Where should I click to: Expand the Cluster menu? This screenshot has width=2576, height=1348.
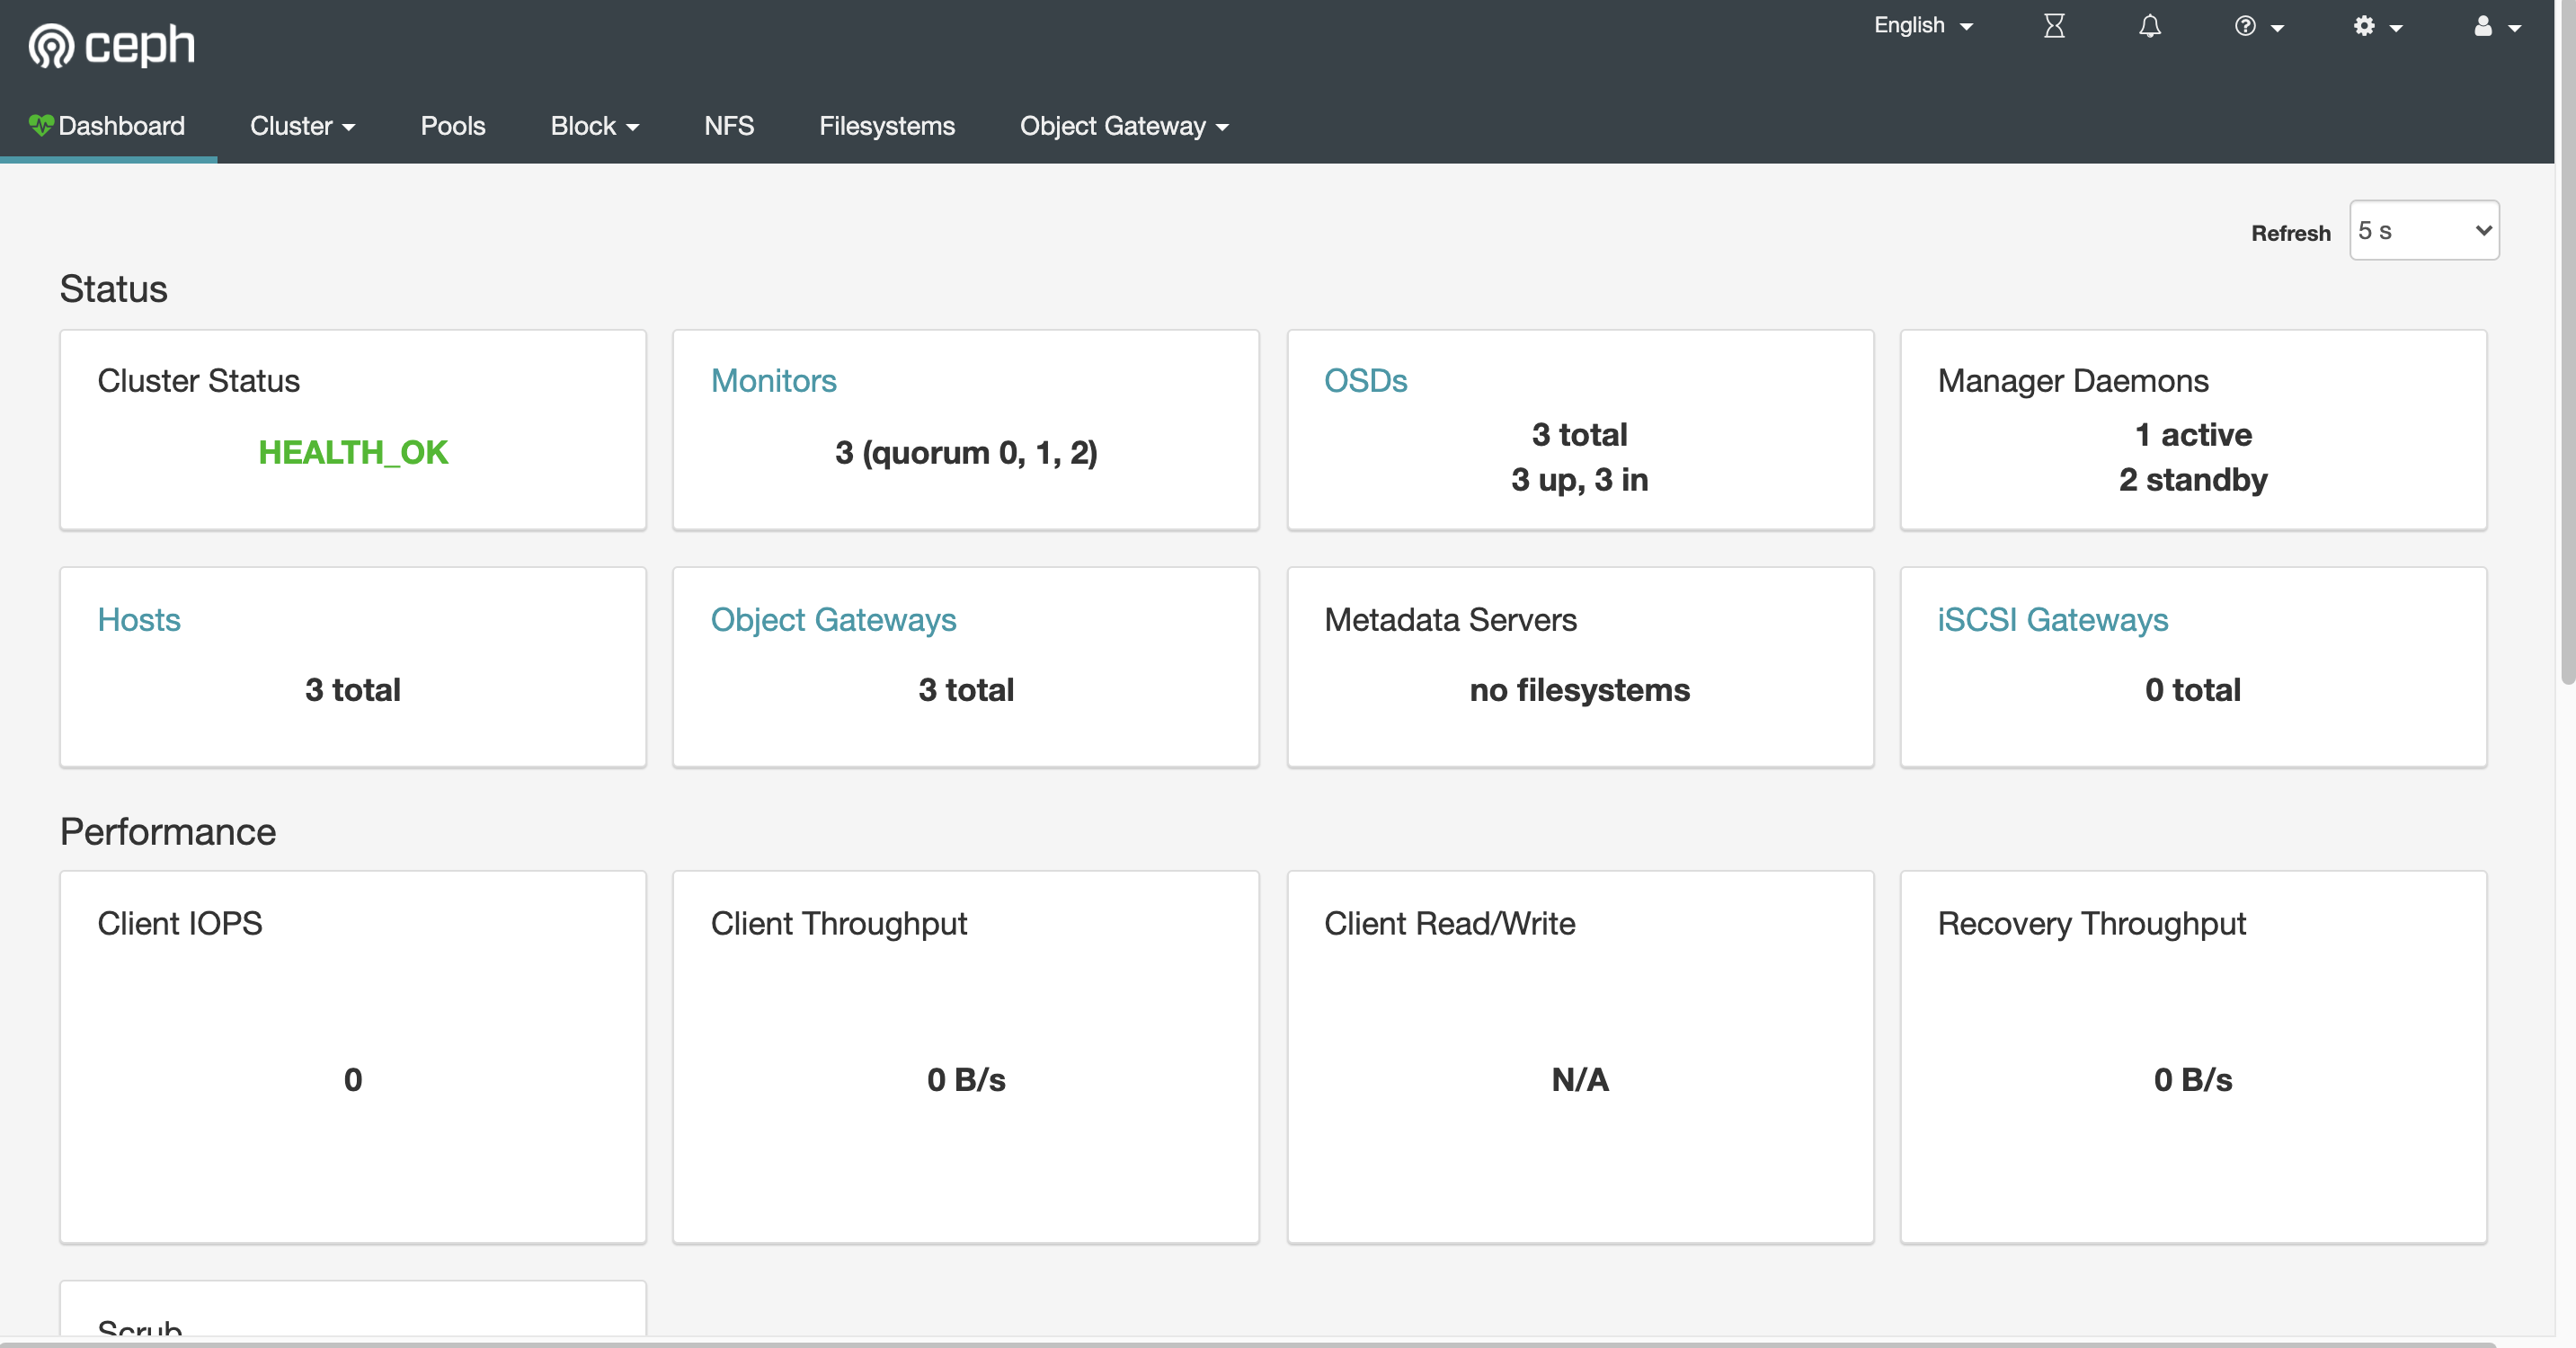(302, 126)
